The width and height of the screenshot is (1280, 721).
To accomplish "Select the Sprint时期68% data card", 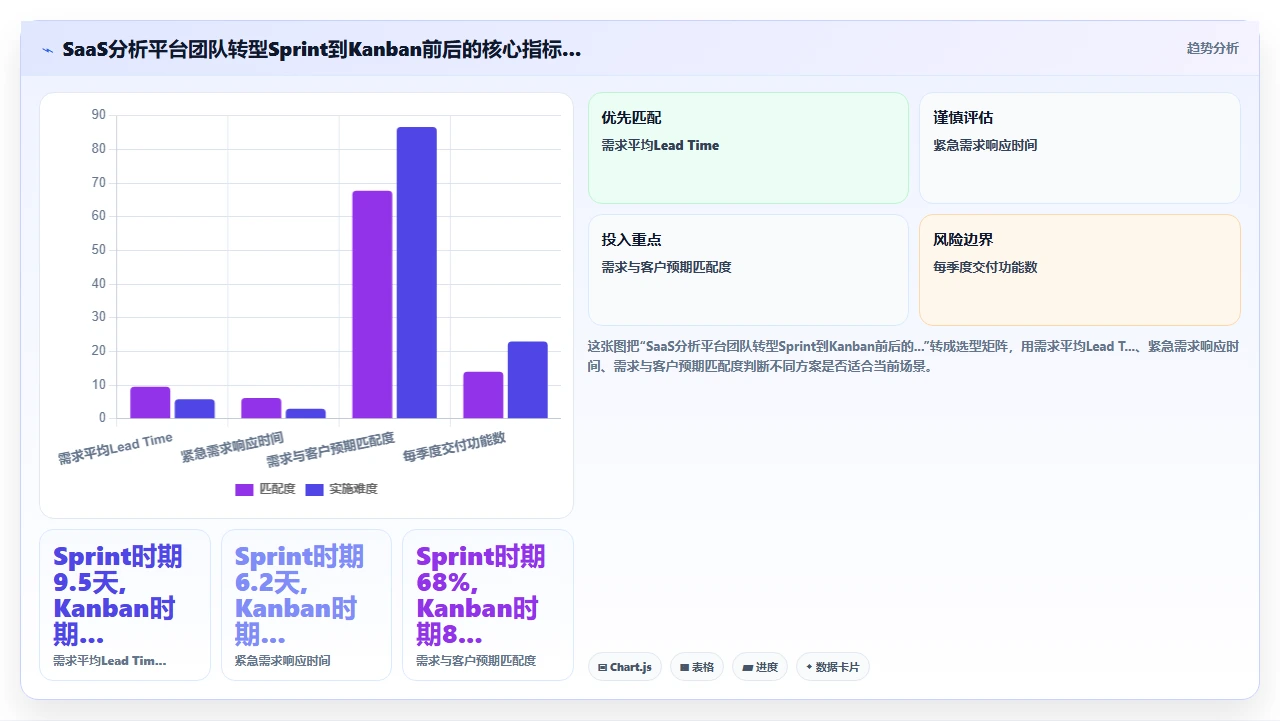I will click(488, 605).
